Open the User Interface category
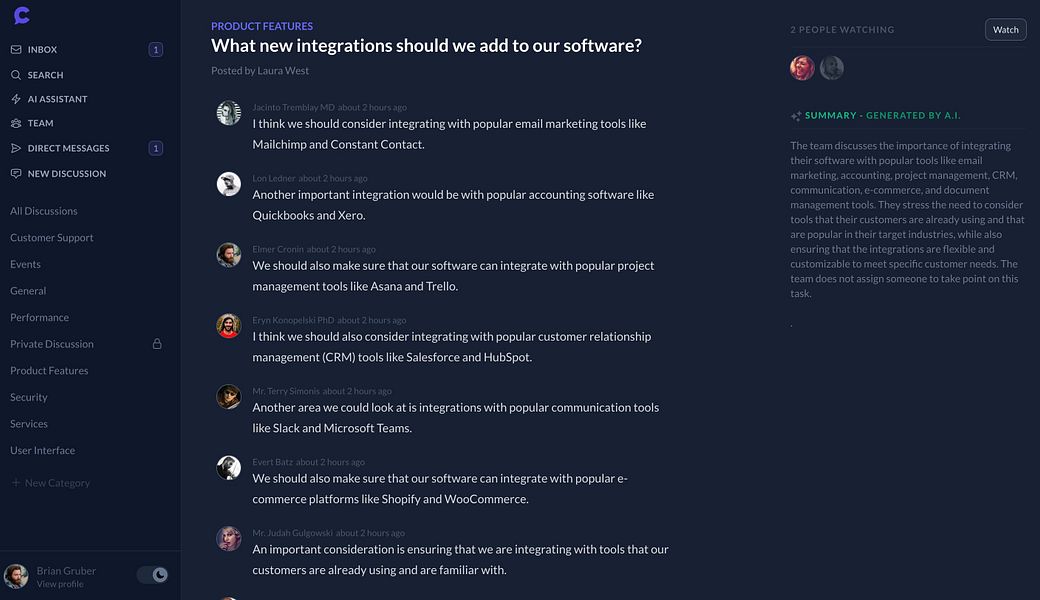 (42, 450)
